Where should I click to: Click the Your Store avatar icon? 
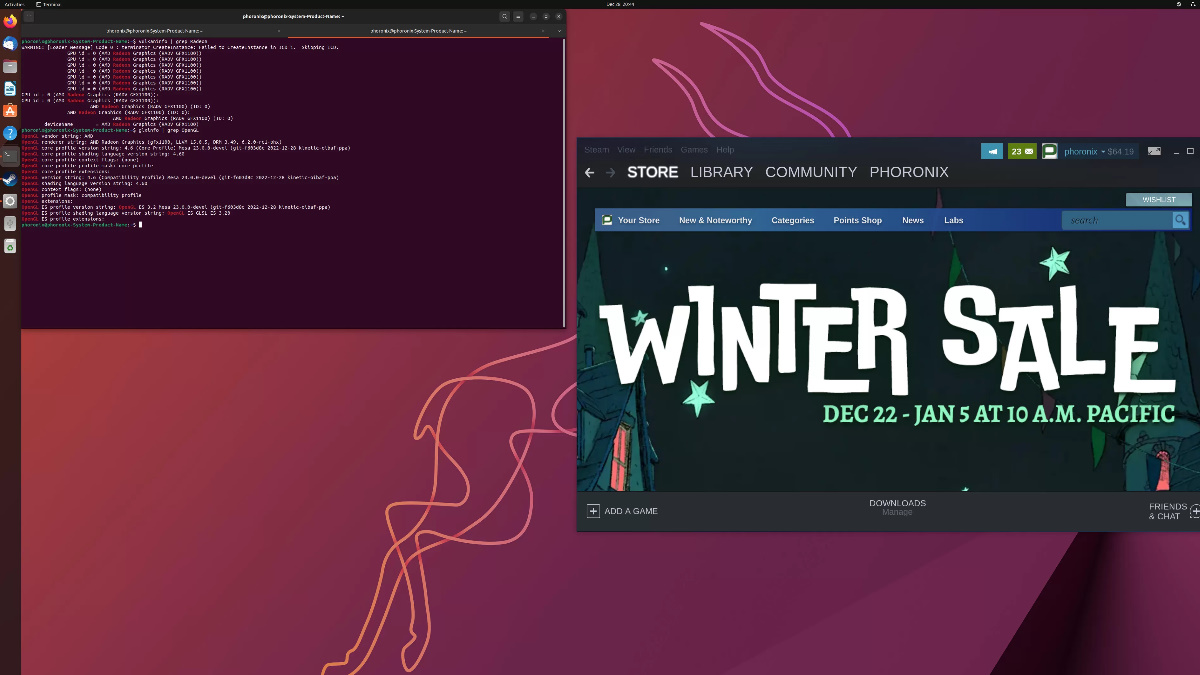[x=607, y=220]
